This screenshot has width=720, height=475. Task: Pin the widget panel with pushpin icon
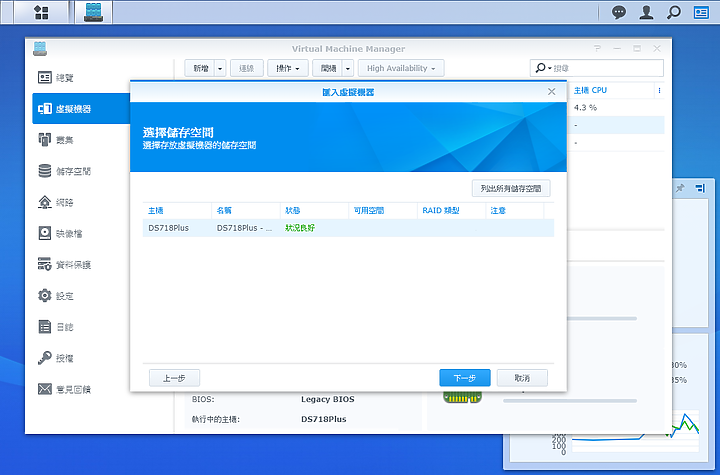681,188
